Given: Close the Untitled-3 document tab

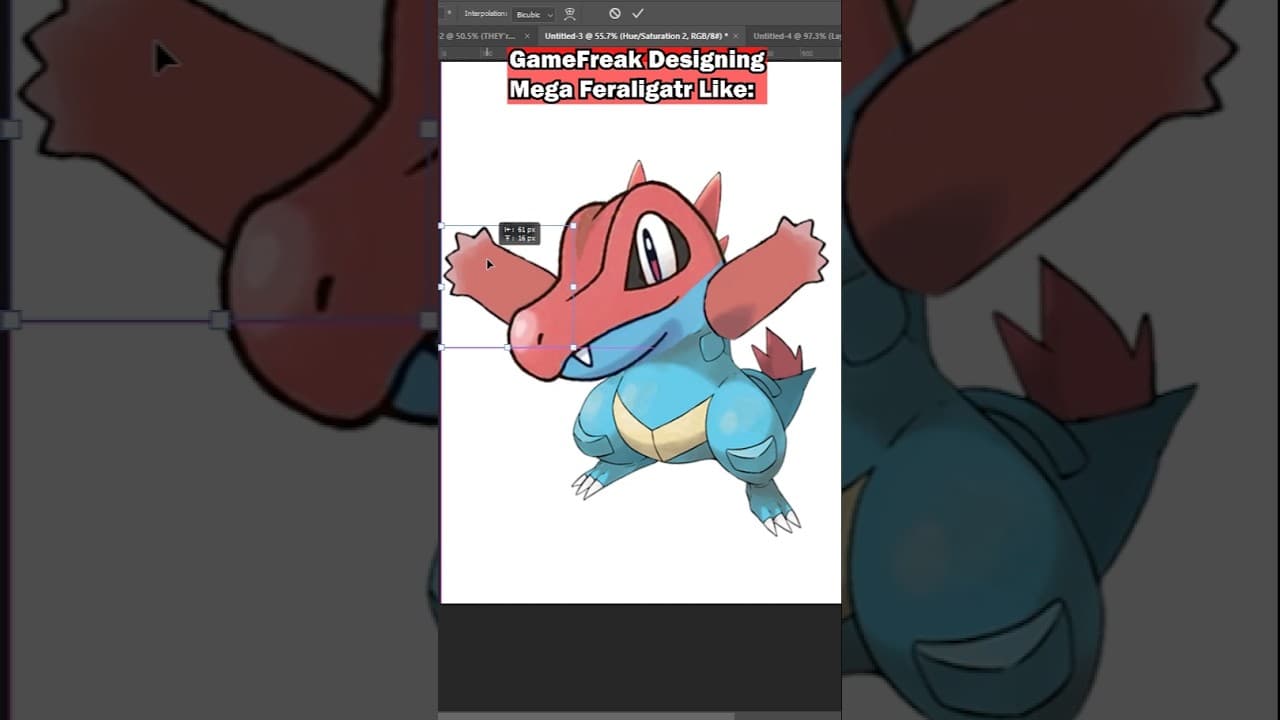Looking at the screenshot, I should (x=736, y=36).
